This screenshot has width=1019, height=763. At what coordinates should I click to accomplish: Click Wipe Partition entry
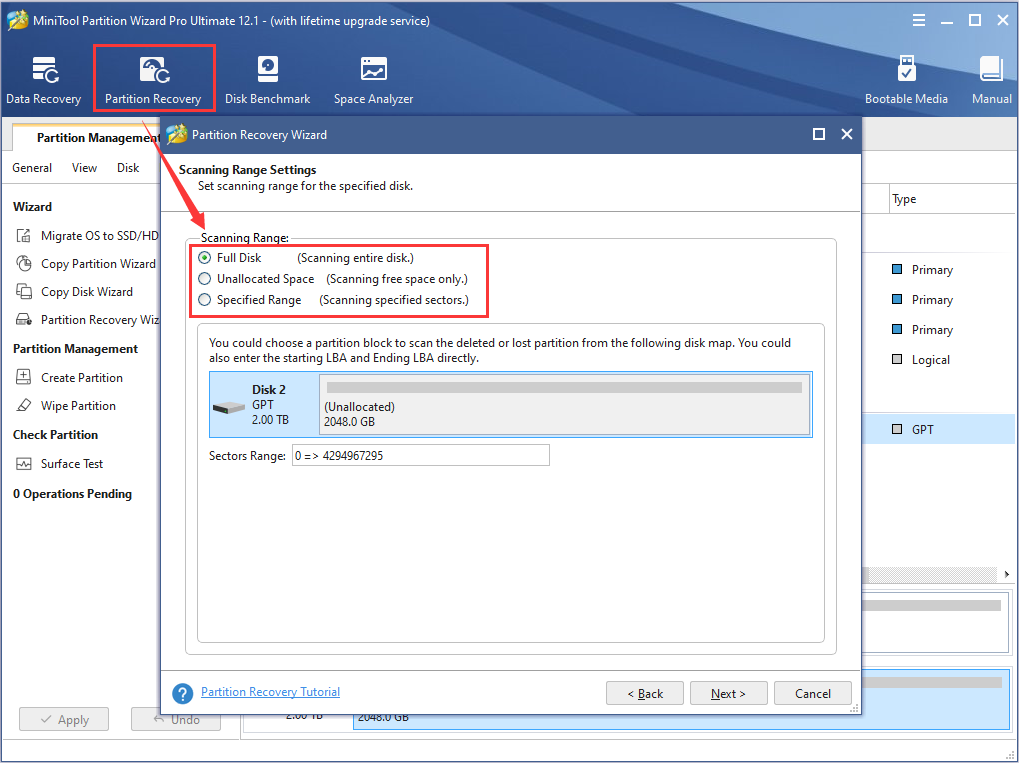pyautogui.click(x=78, y=406)
